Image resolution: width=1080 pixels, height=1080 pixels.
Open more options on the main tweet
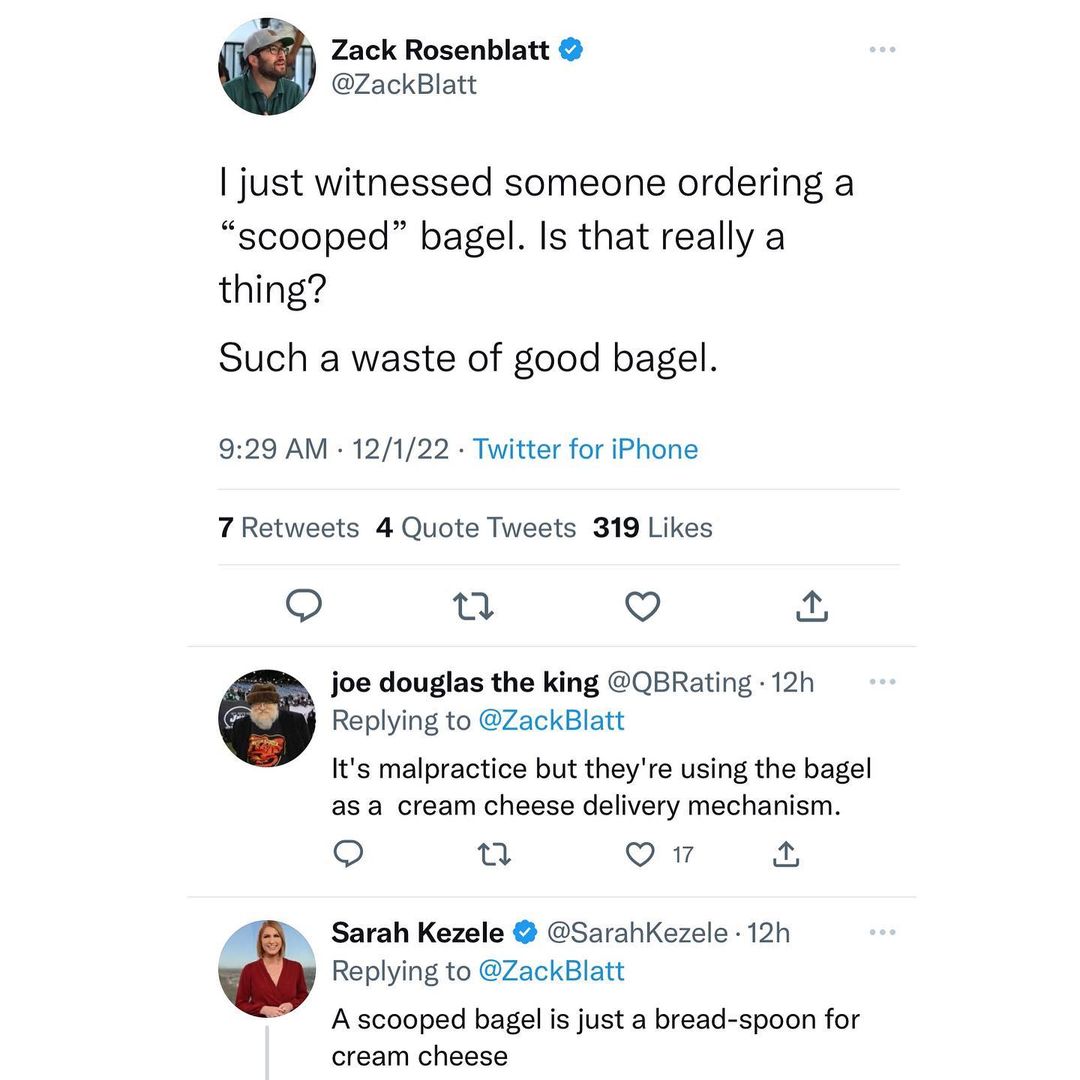click(x=882, y=50)
